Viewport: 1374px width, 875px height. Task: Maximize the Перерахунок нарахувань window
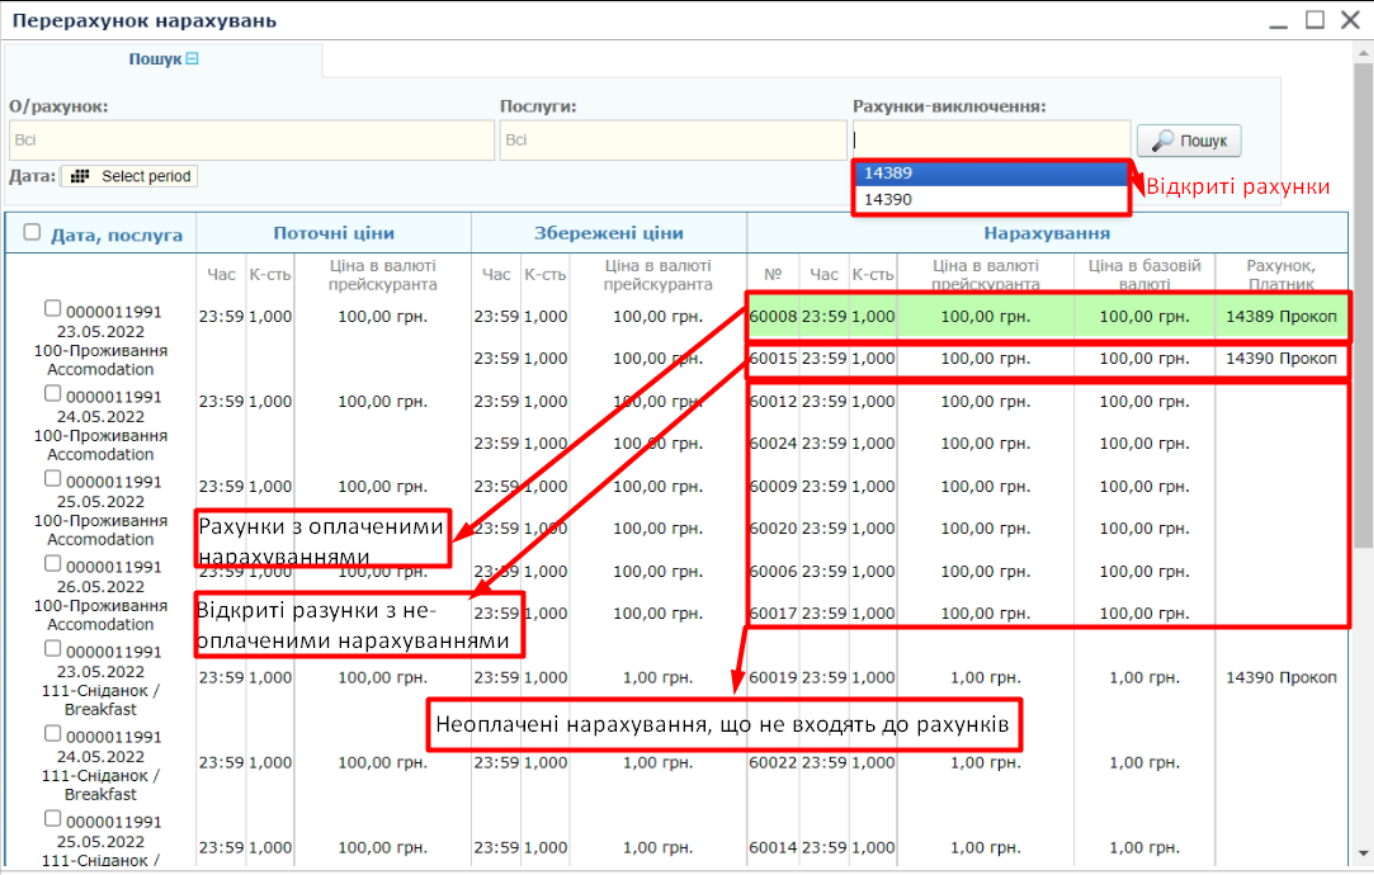click(1315, 20)
